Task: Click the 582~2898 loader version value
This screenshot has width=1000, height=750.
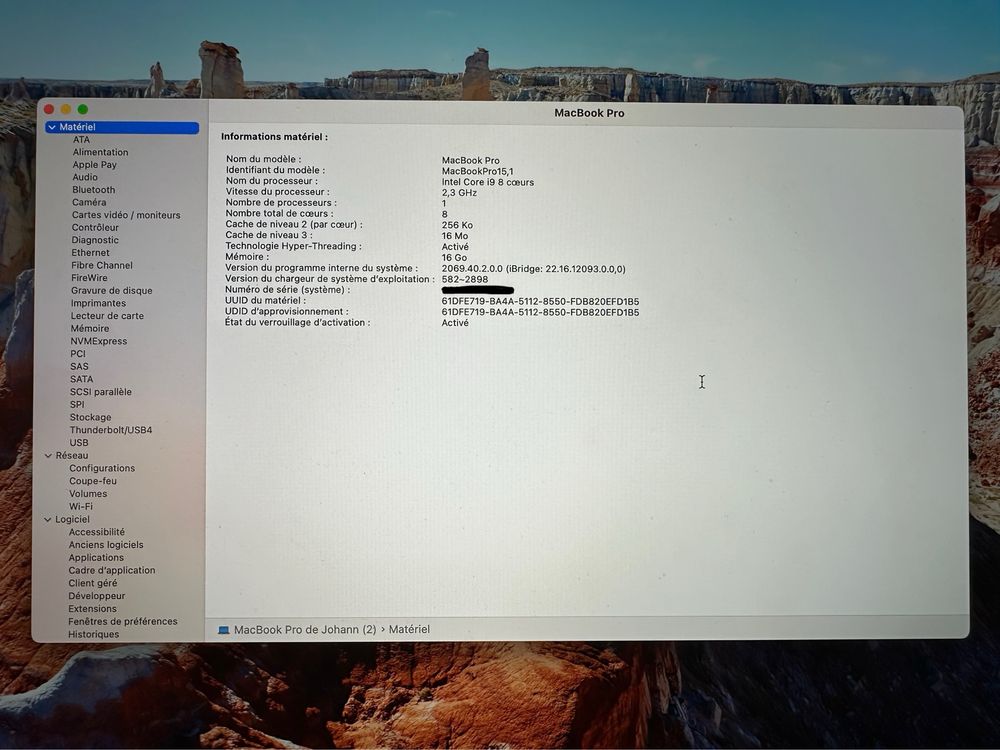Action: (x=465, y=280)
